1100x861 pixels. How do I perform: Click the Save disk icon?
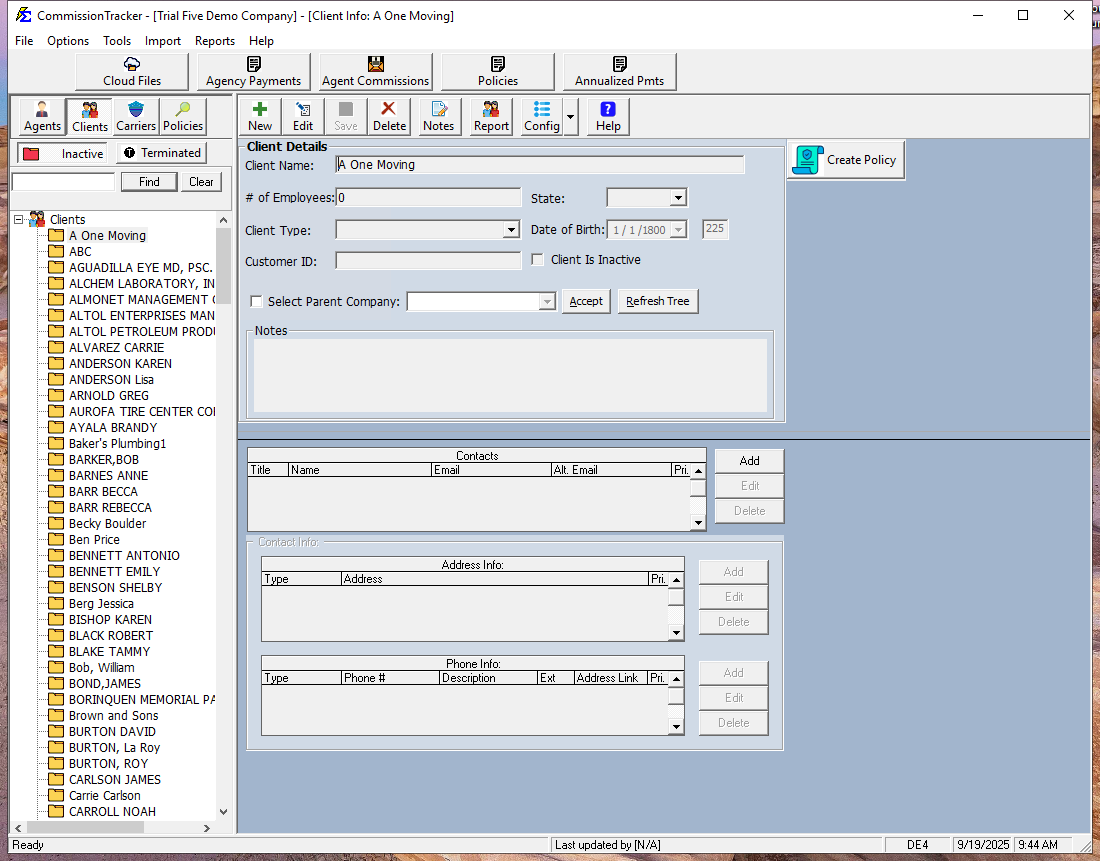click(x=345, y=116)
